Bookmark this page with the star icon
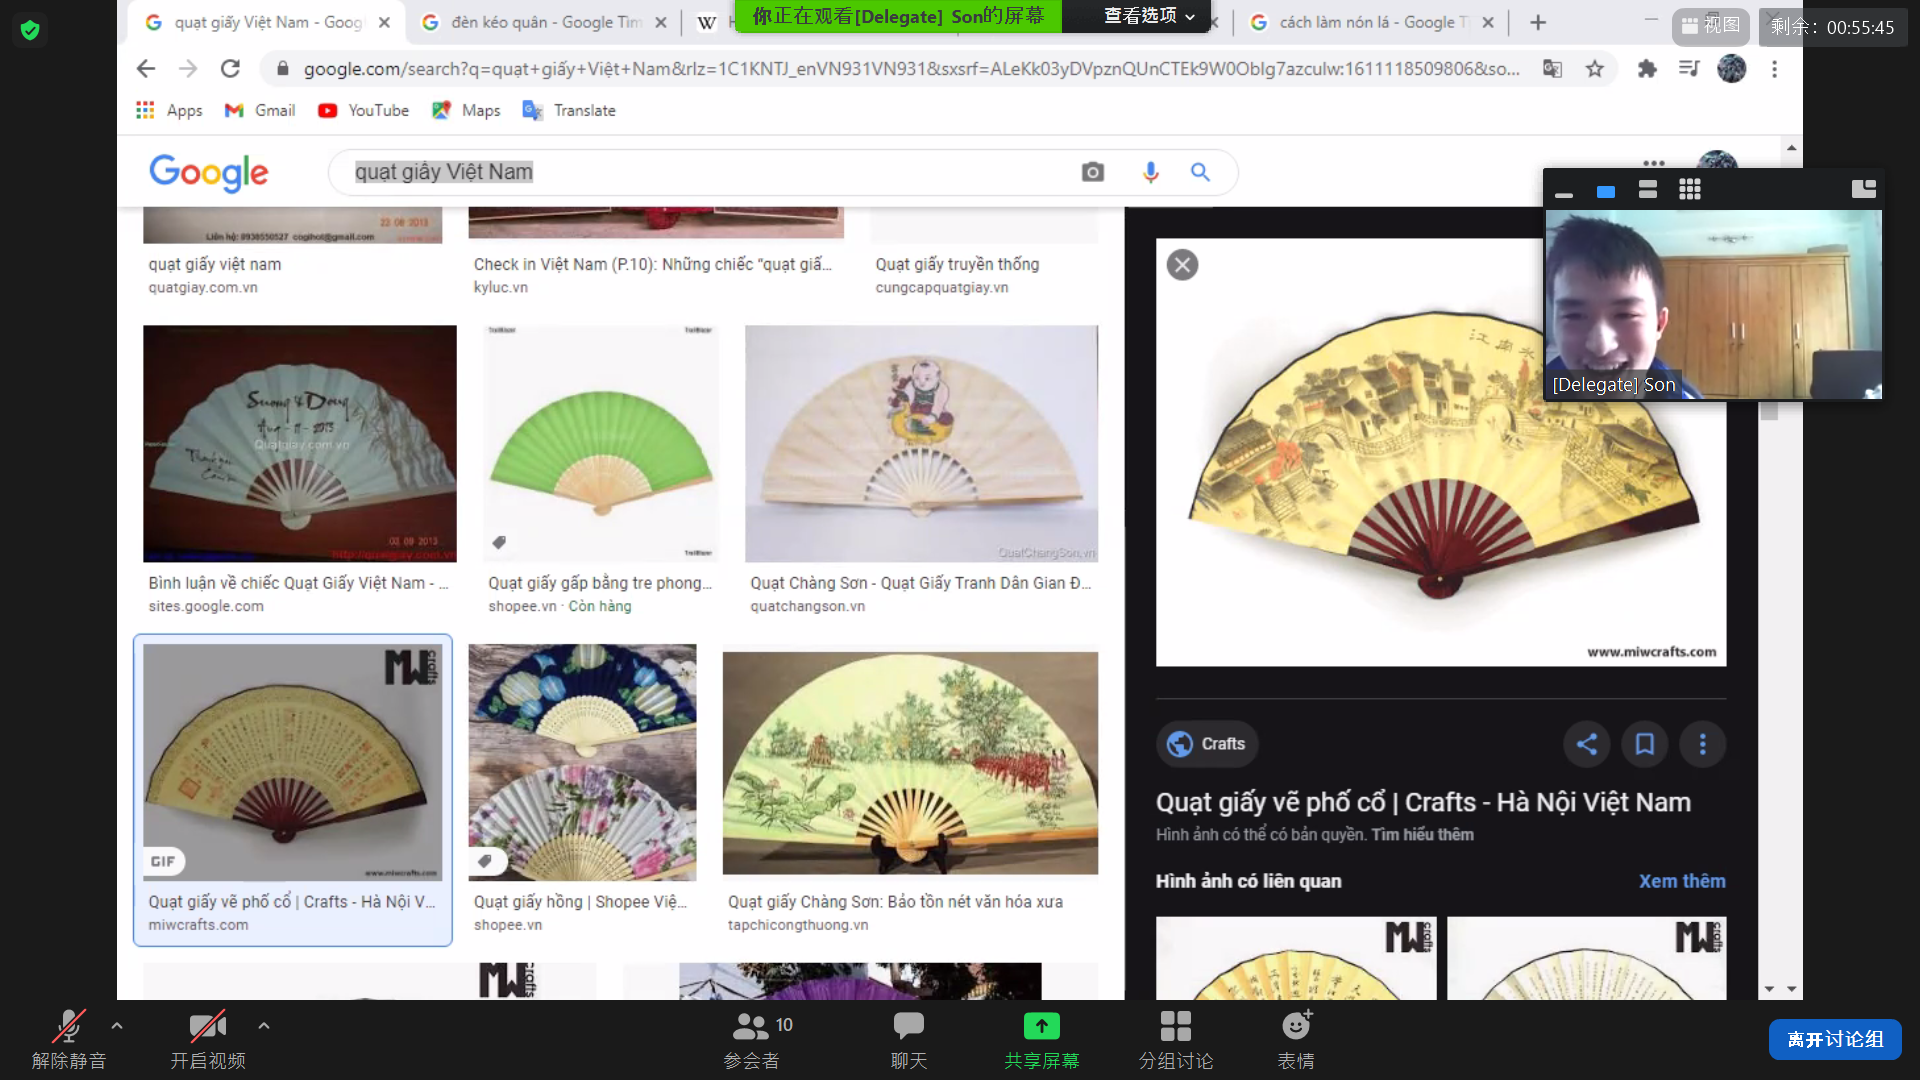1920x1080 pixels. click(1595, 69)
